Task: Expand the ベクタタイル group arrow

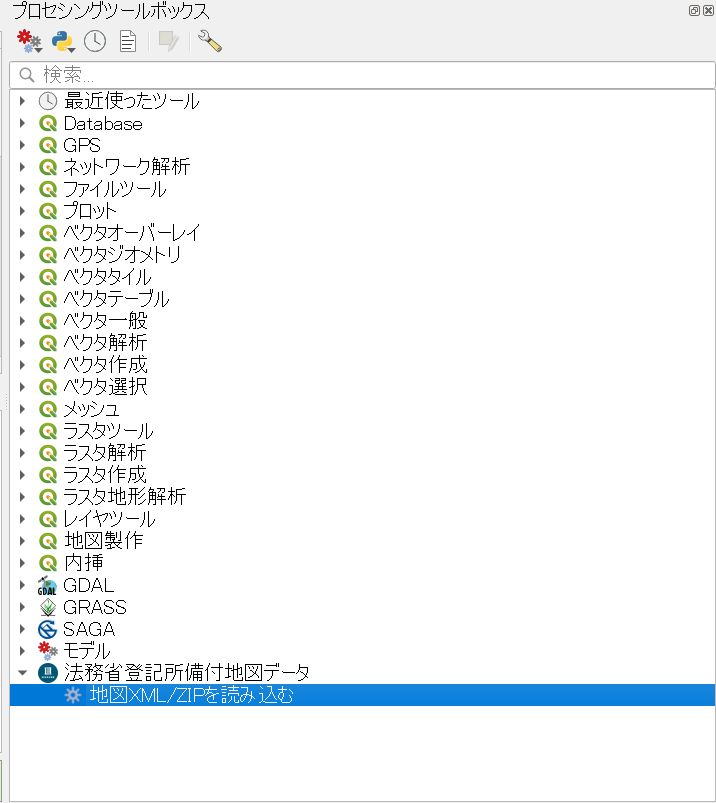Action: [22, 277]
